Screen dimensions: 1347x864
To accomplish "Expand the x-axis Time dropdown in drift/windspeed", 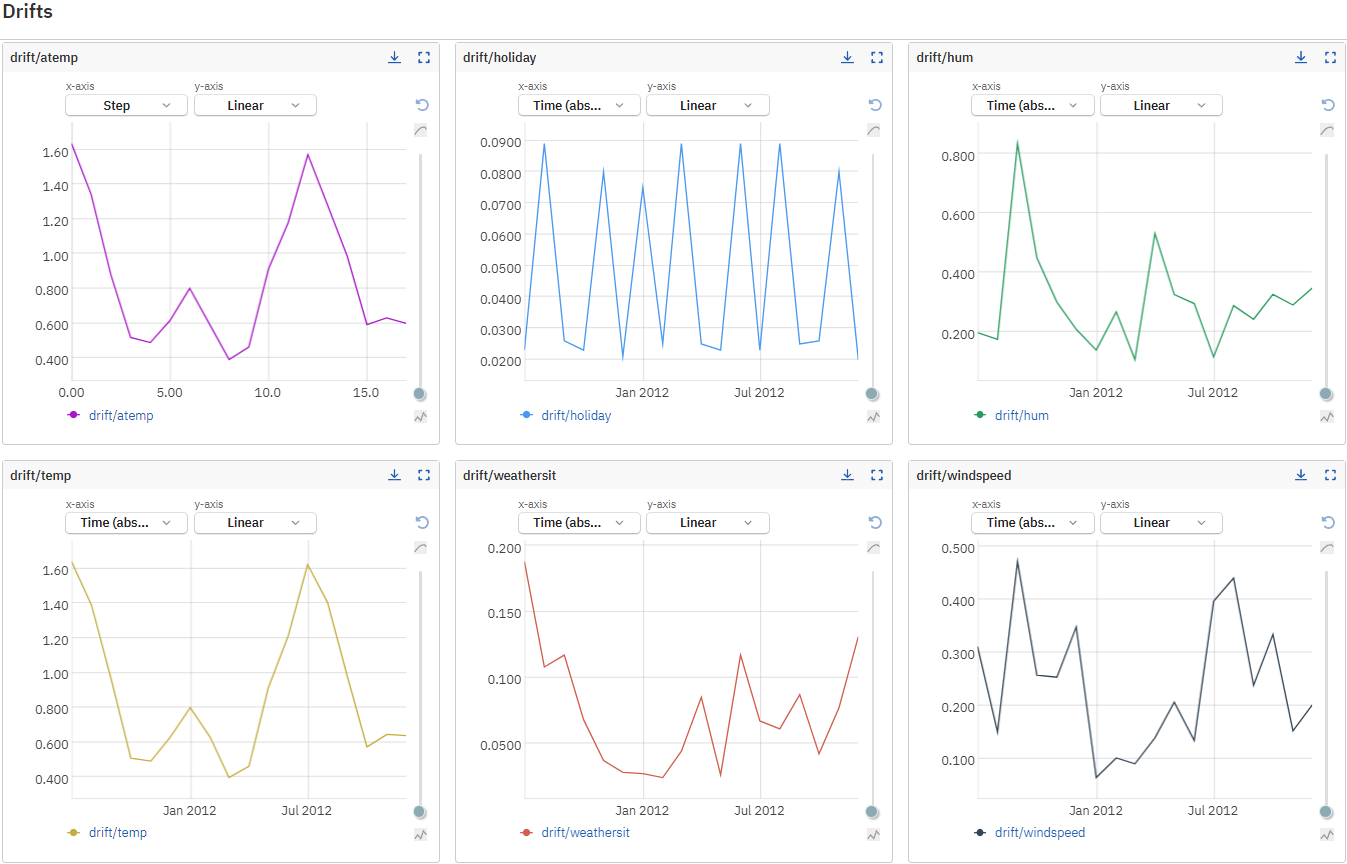I will [1033, 522].
